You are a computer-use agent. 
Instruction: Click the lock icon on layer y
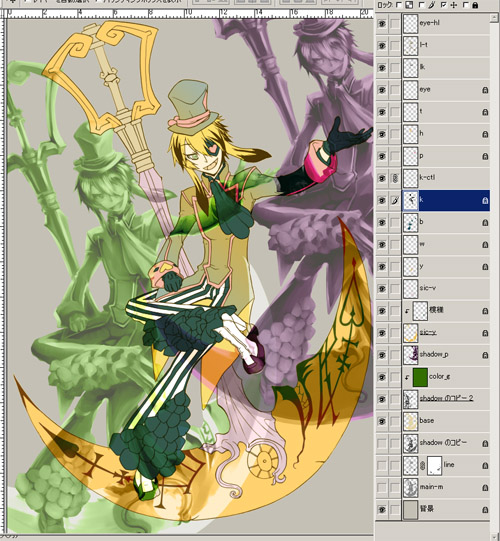click(x=485, y=267)
